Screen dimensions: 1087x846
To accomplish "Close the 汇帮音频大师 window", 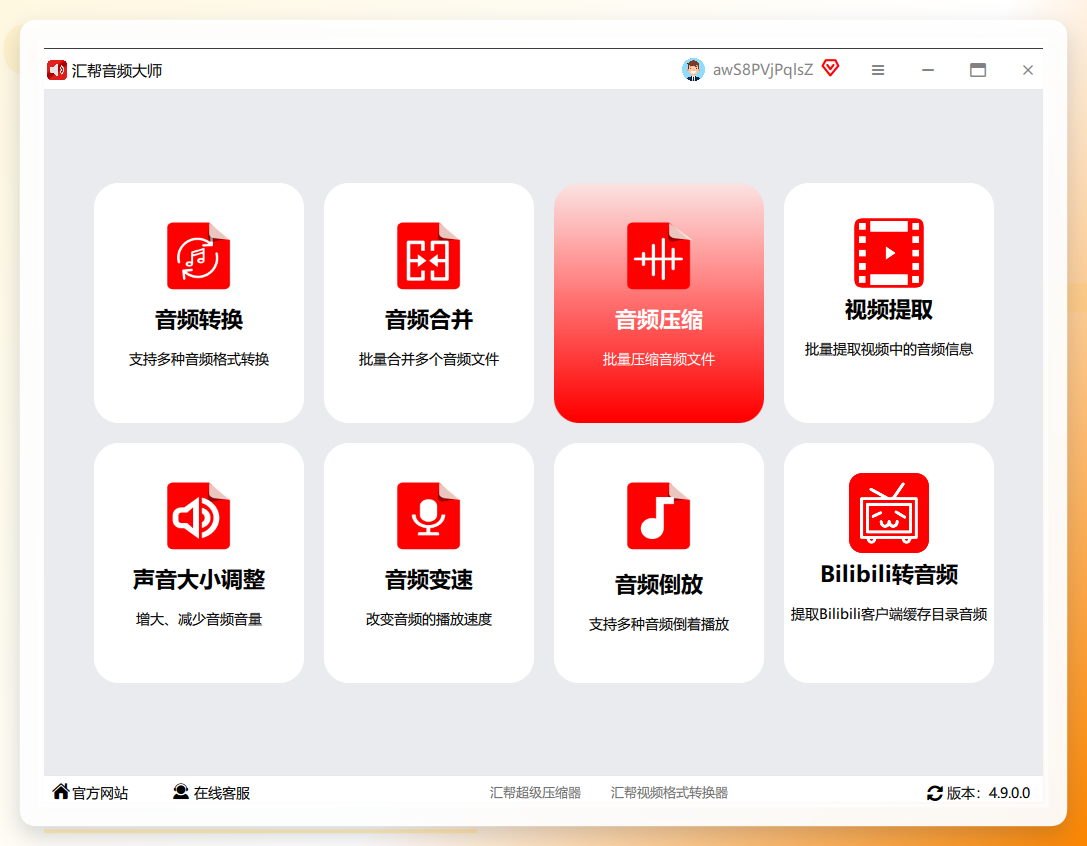I will click(1028, 70).
